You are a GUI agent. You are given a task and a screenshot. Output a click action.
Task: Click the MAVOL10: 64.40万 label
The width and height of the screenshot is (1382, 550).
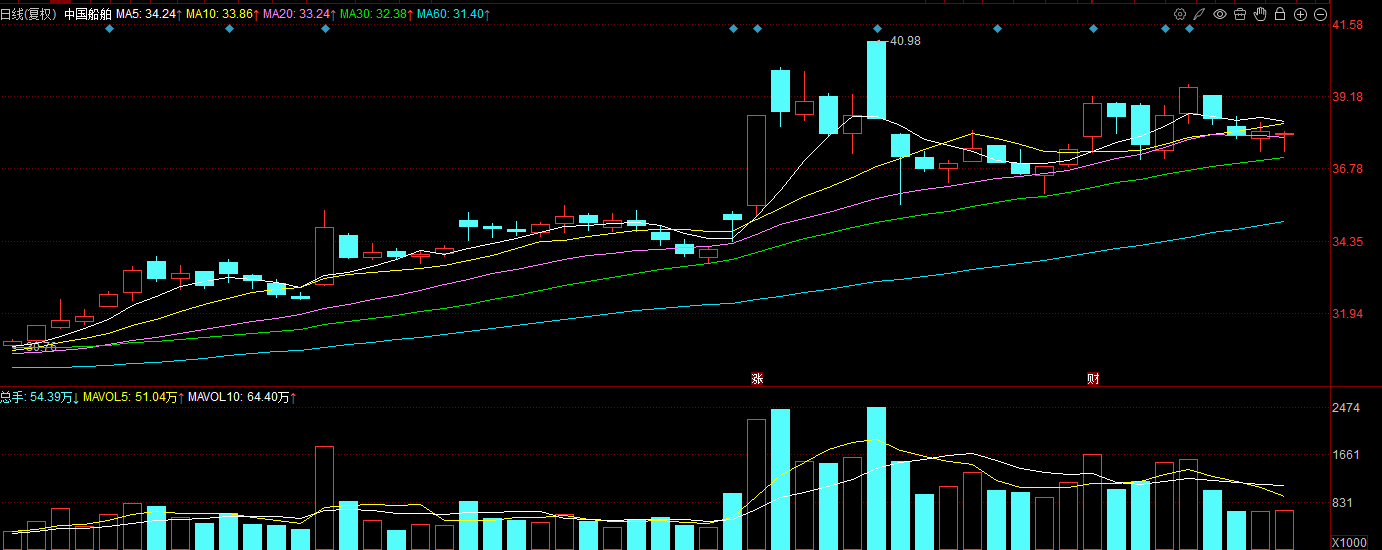click(242, 397)
